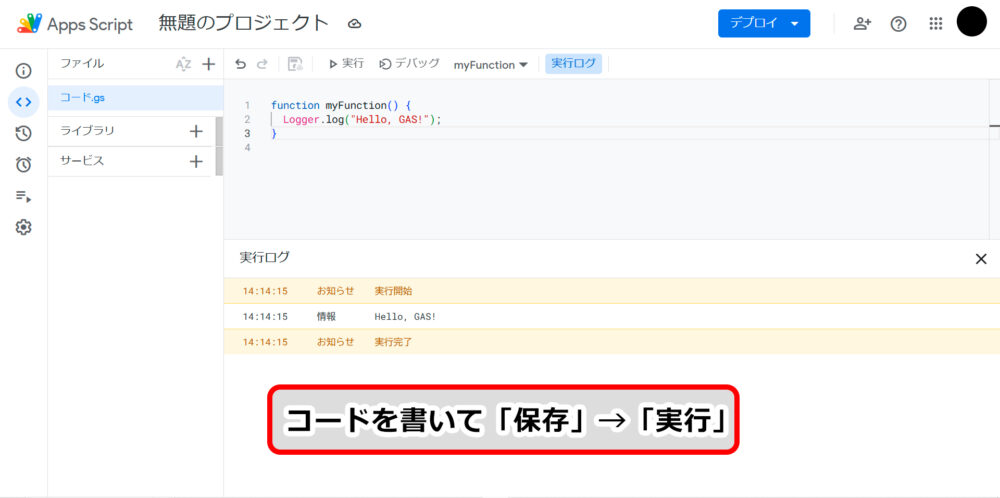Viewport: 1000px width, 498px height.
Task: Share project with add-person icon
Action: click(x=862, y=24)
